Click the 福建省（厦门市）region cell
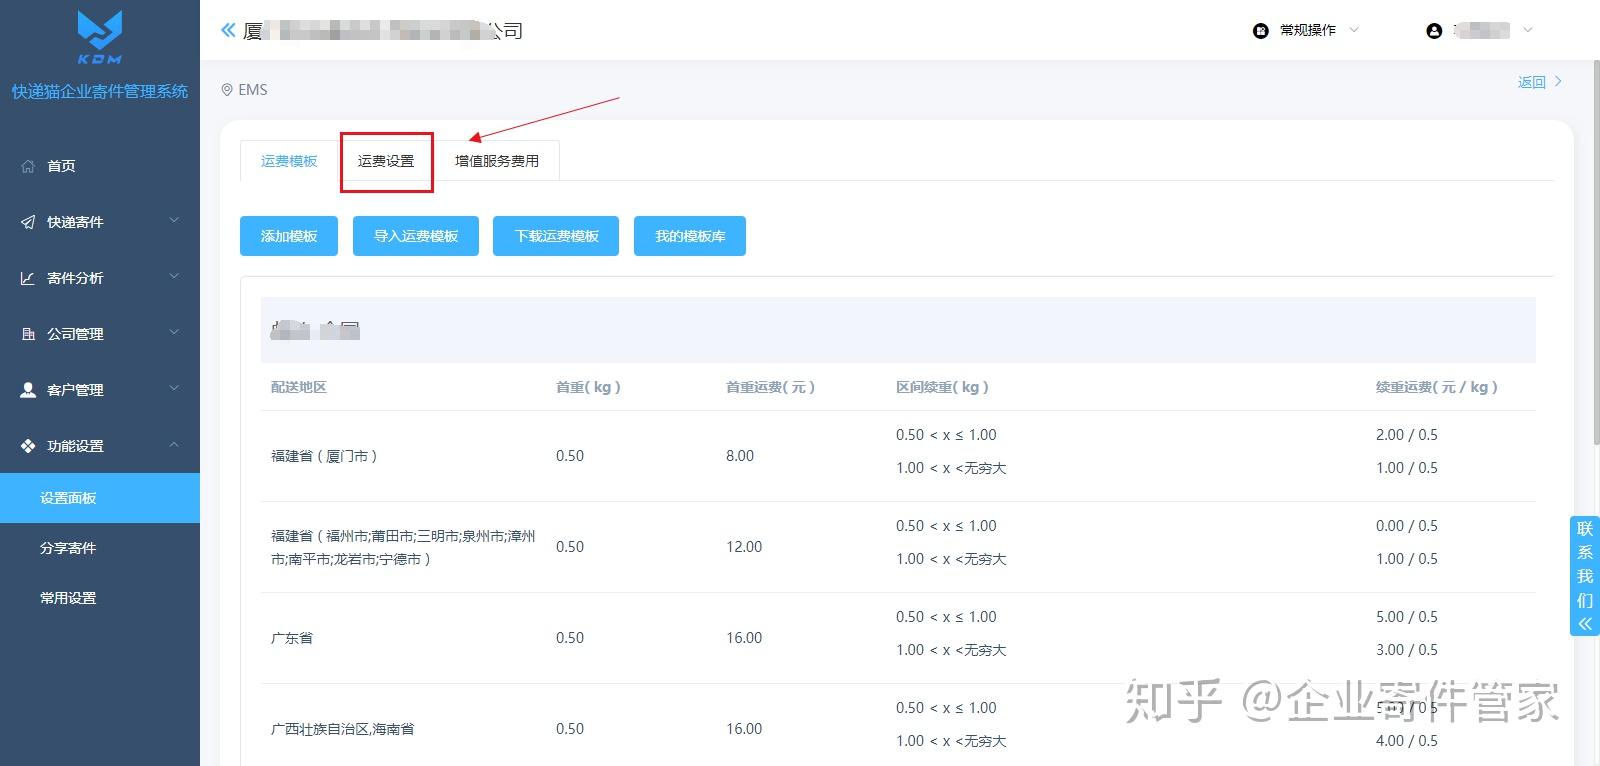Screen dimensions: 1600x766 tap(324, 456)
